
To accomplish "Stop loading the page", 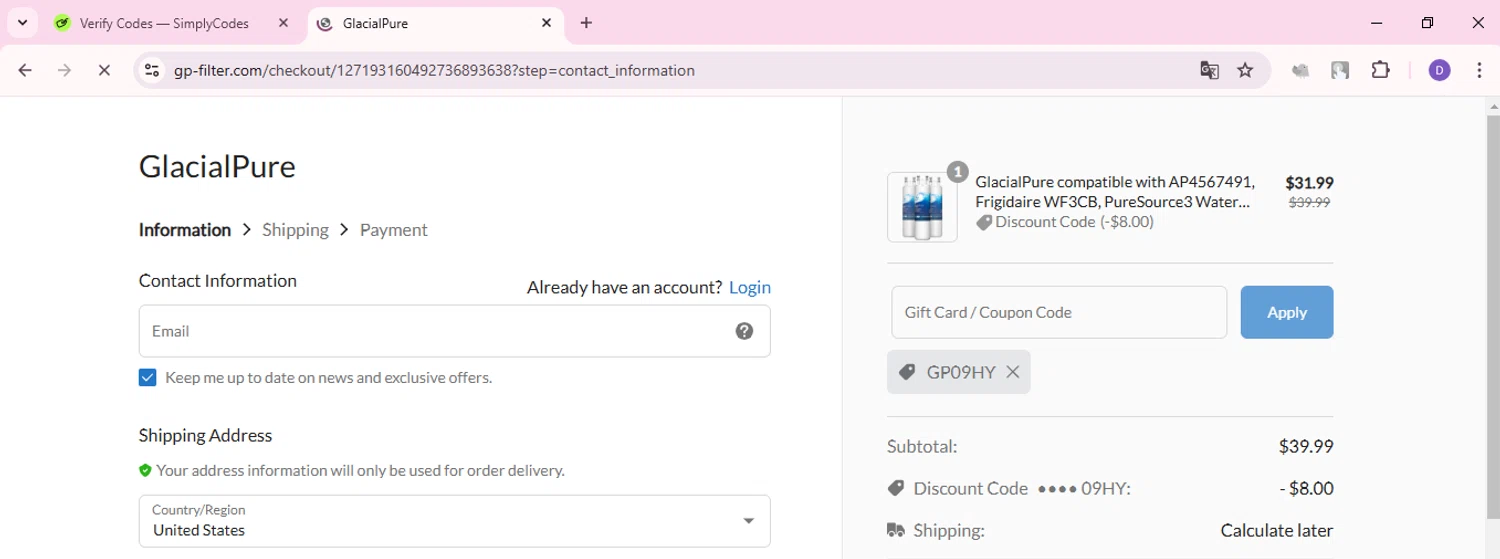I will click(x=104, y=70).
